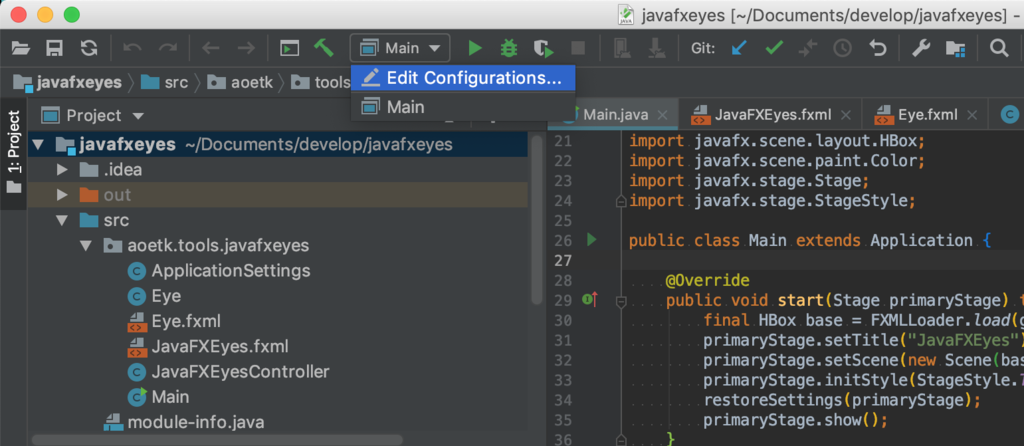Update project with blue Git arrow

point(739,48)
